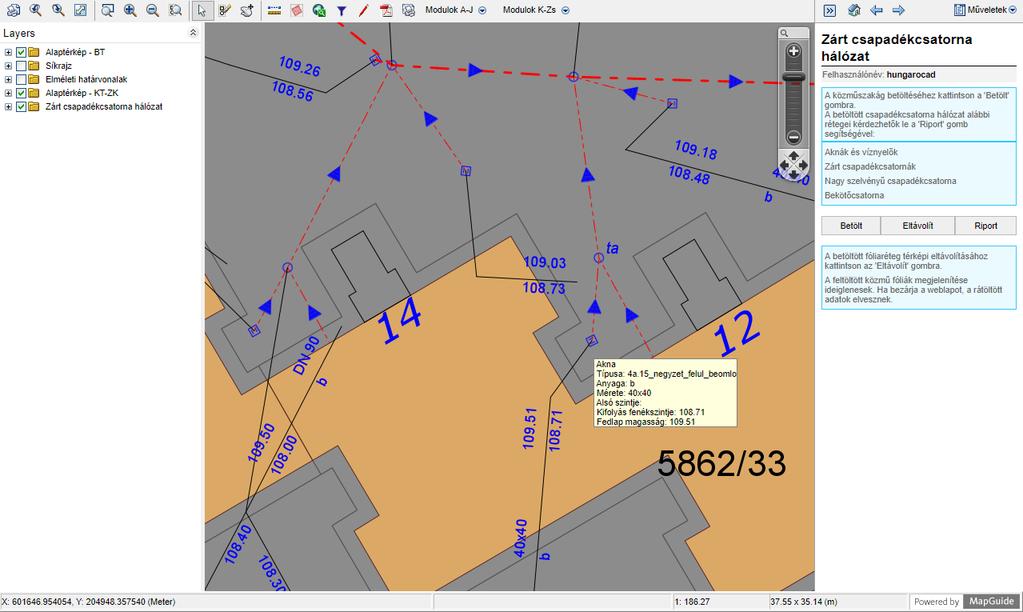
Task: Open the Műveletek dropdown menu
Action: 985,10
